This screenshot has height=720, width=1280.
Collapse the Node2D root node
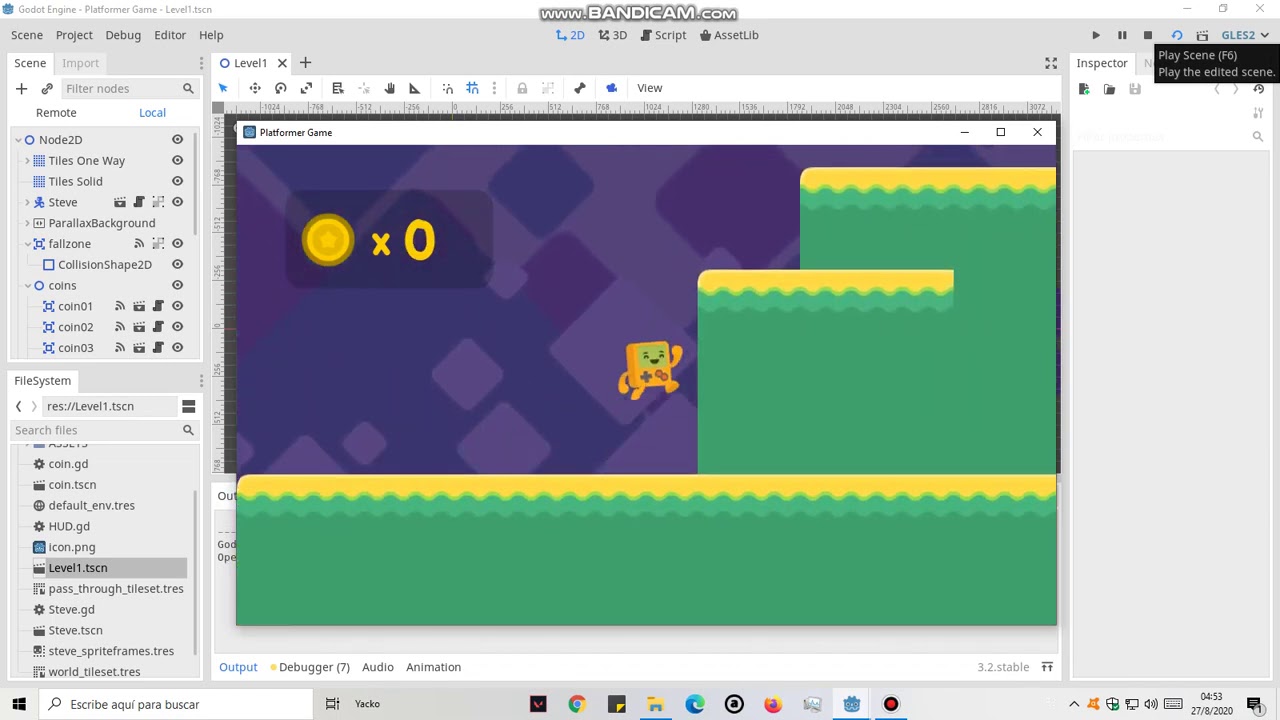click(x=18, y=140)
